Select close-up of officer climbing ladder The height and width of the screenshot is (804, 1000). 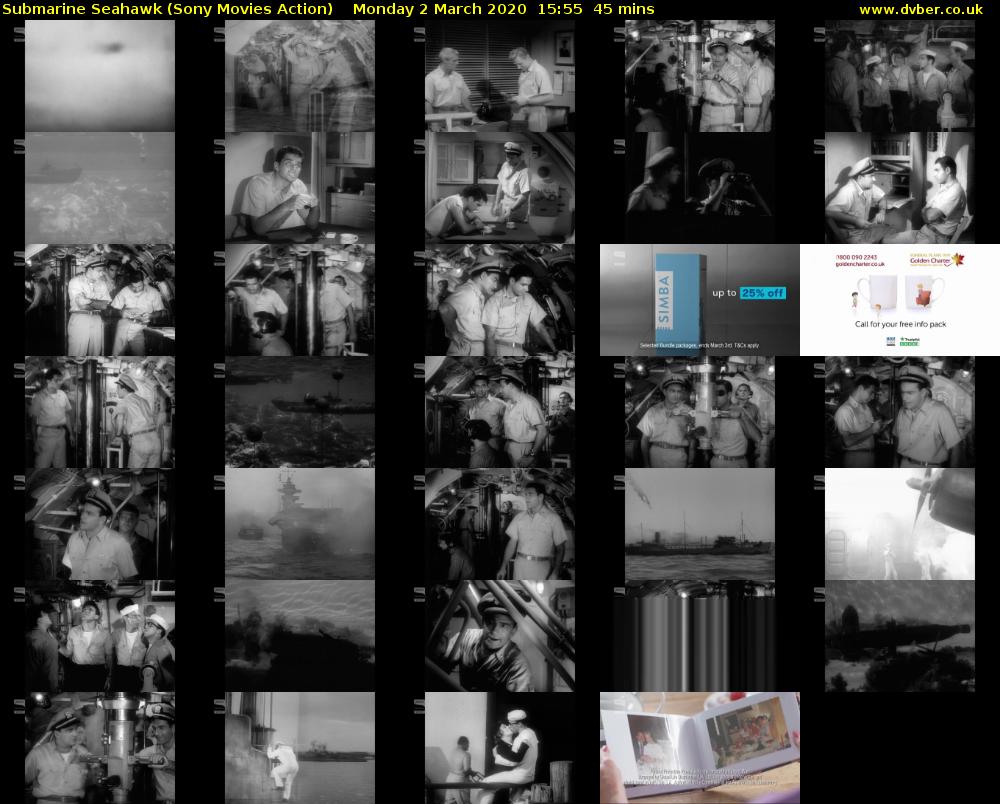click(x=500, y=636)
